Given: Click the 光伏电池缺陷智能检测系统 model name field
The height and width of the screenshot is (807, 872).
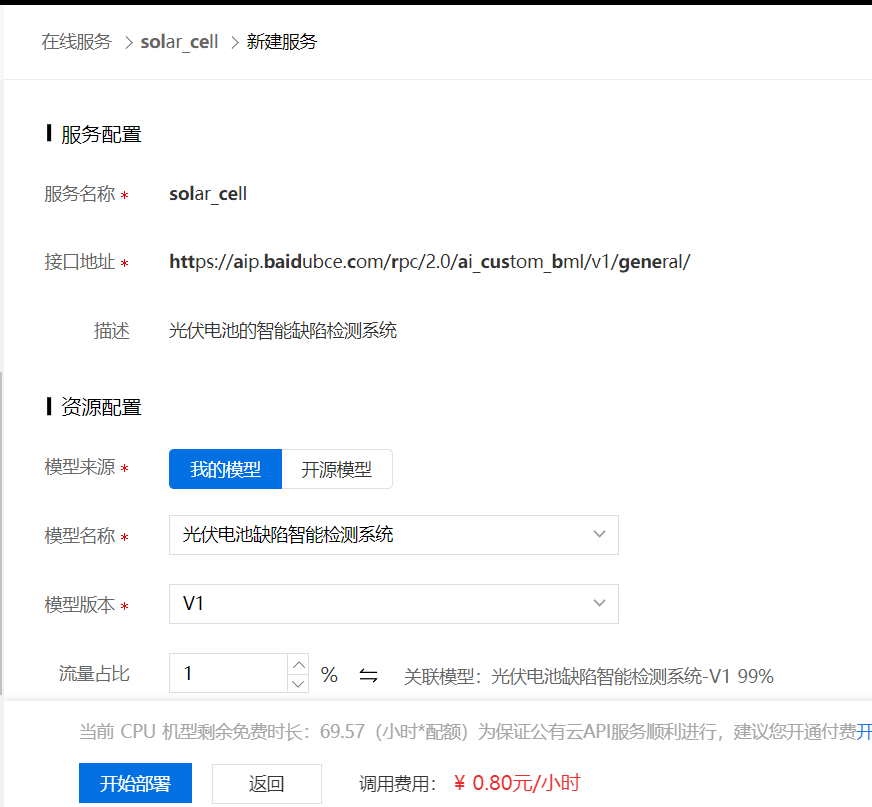Looking at the screenshot, I should (x=393, y=535).
